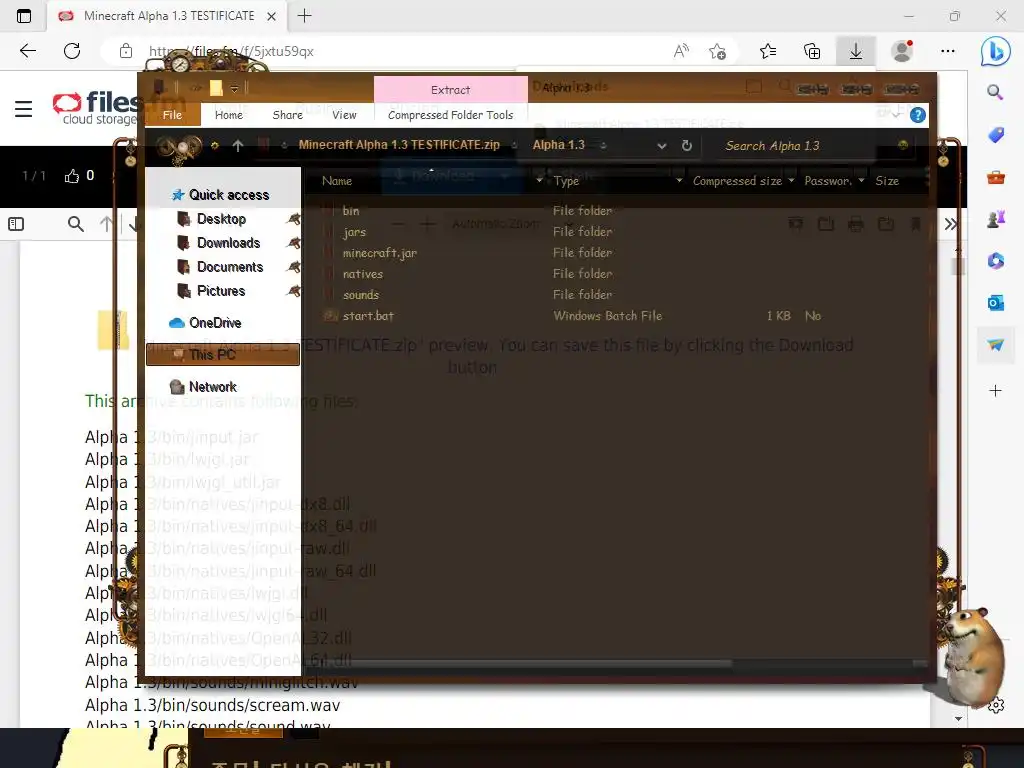
Task: Open Explorer help question mark icon
Action: (x=918, y=116)
